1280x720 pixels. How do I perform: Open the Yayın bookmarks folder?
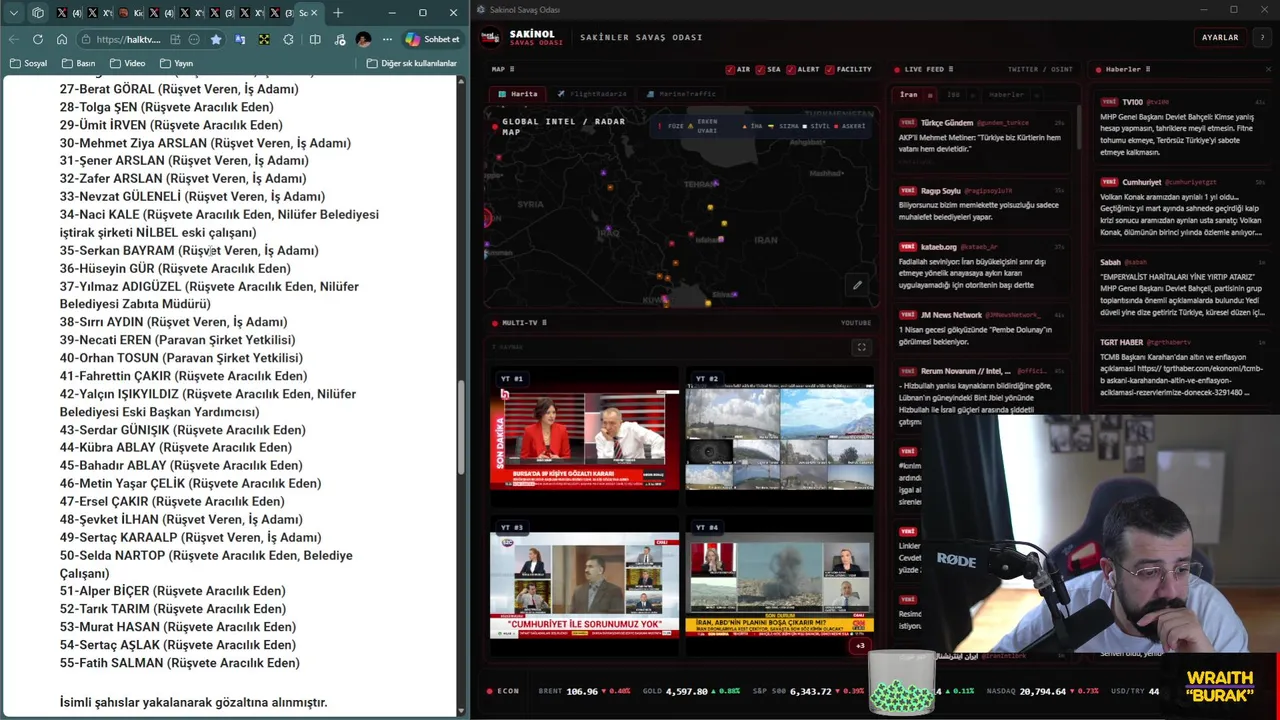pyautogui.click(x=176, y=63)
